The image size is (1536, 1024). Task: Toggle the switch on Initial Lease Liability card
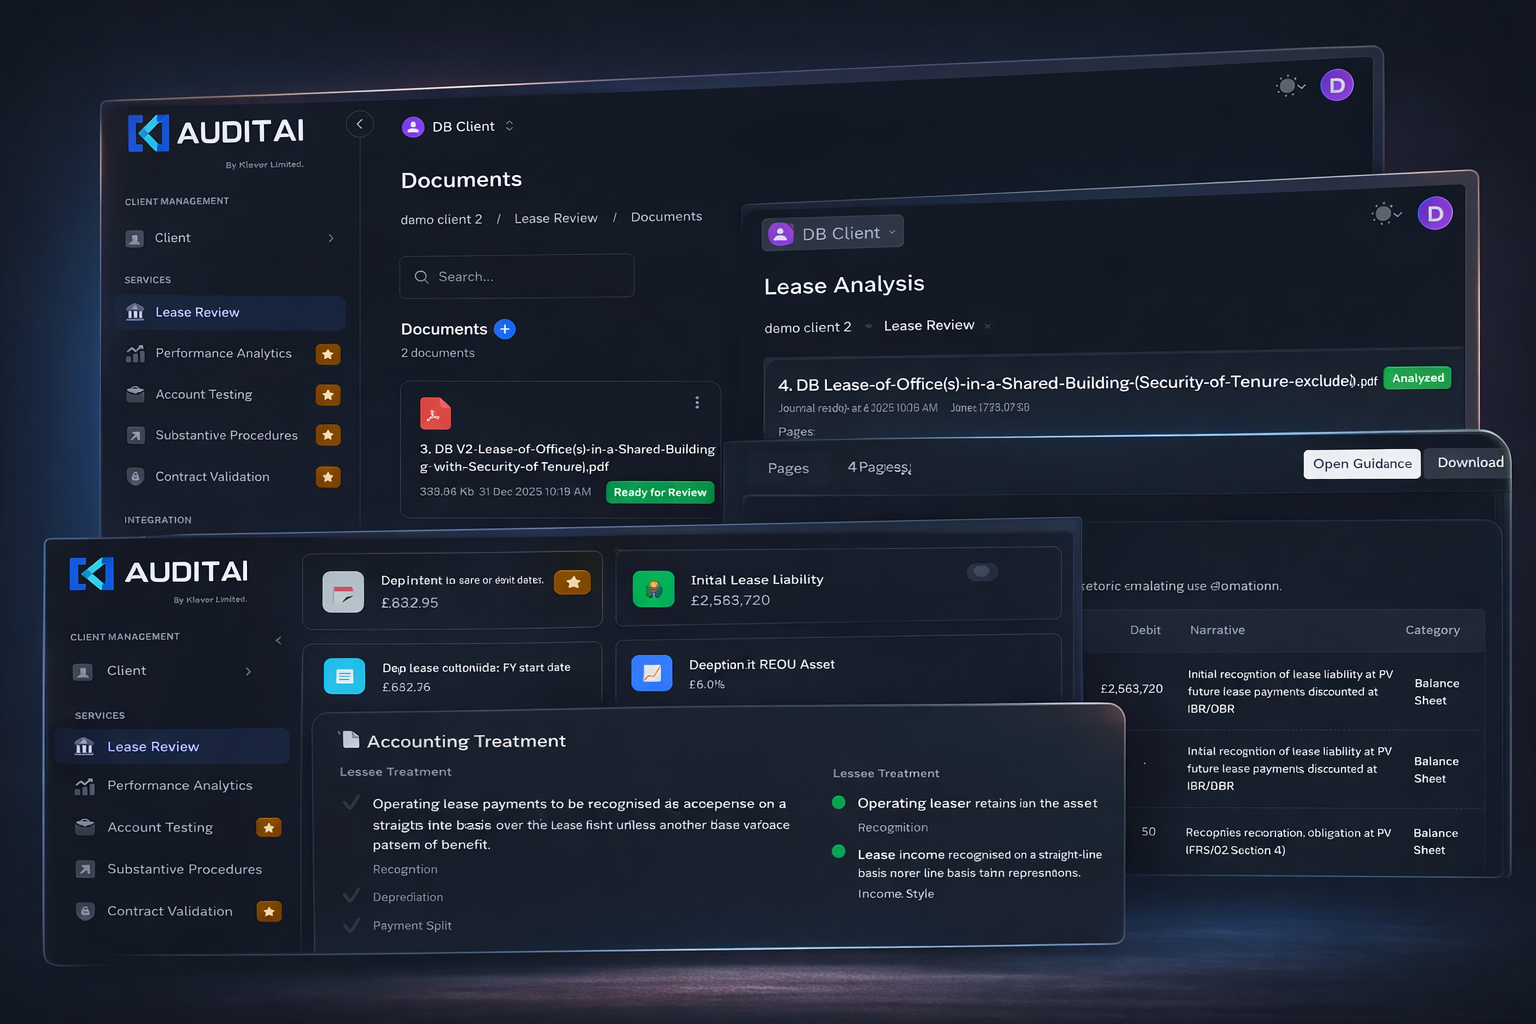click(982, 572)
